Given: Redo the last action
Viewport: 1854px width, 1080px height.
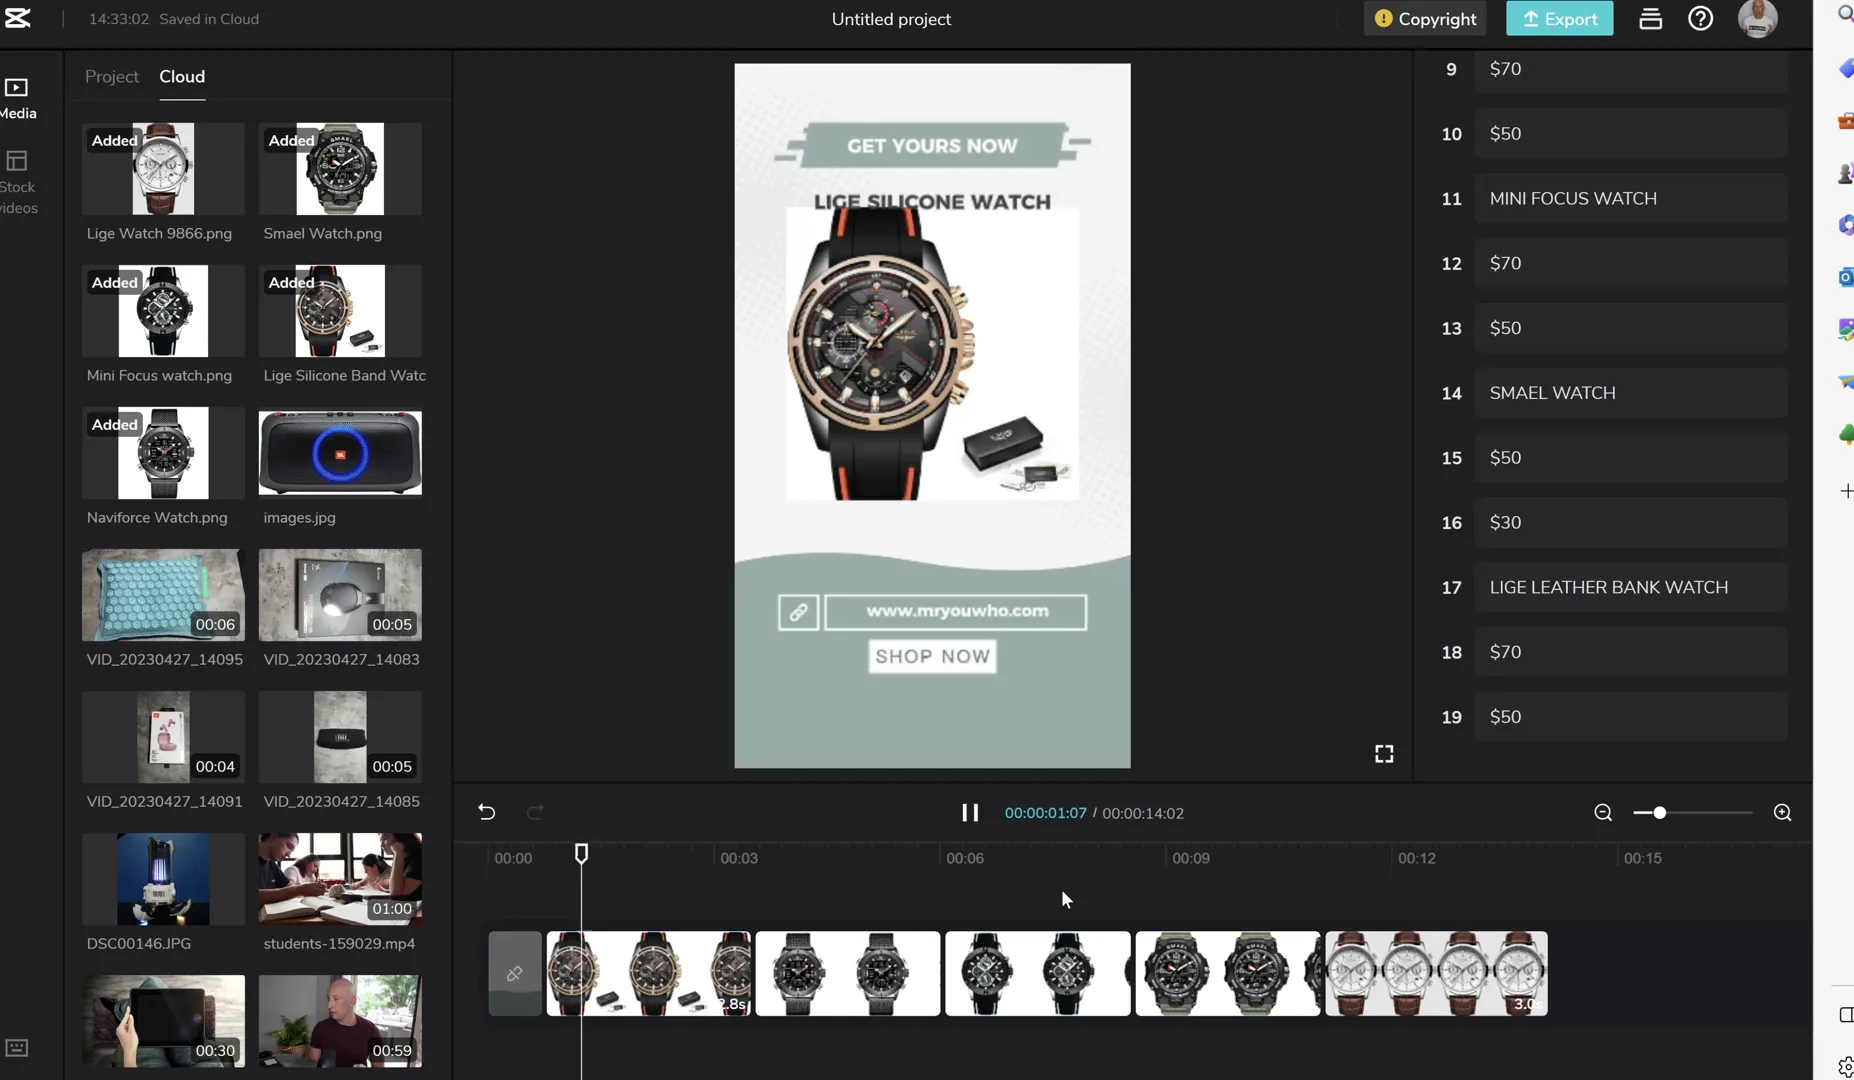Looking at the screenshot, I should (535, 812).
